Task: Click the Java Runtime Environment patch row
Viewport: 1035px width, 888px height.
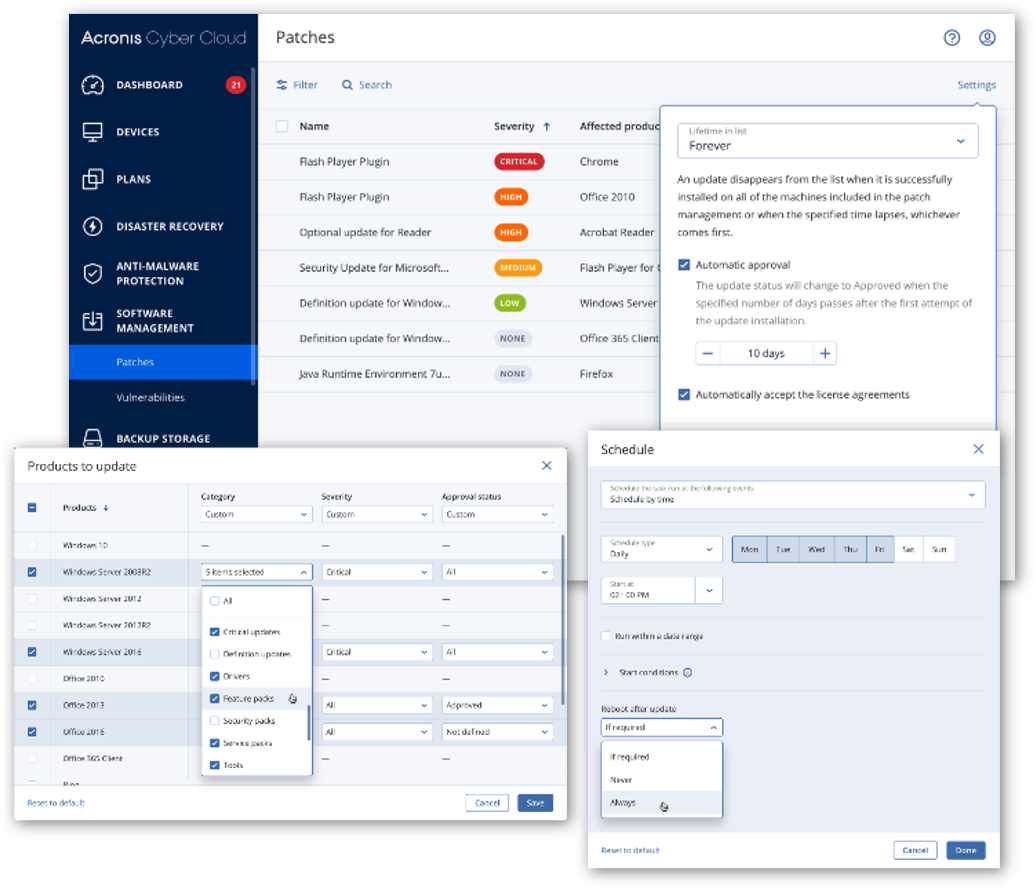Action: pos(459,374)
